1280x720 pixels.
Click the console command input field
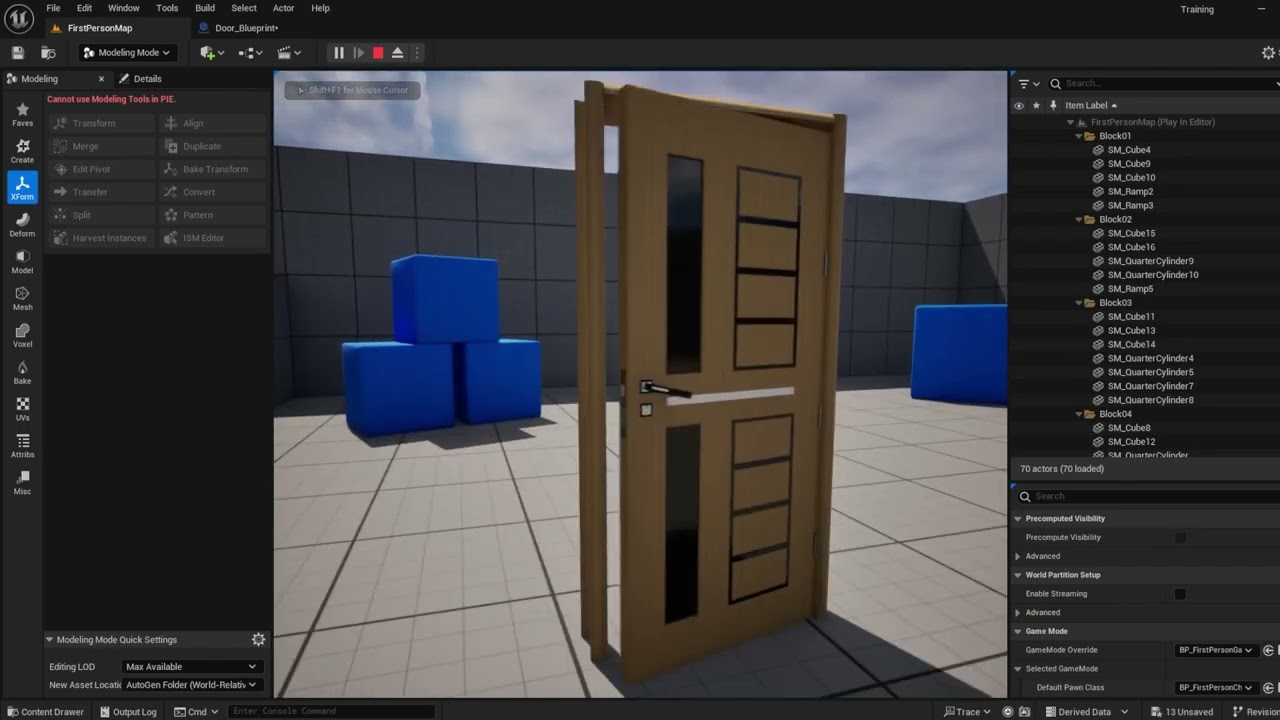point(330,712)
